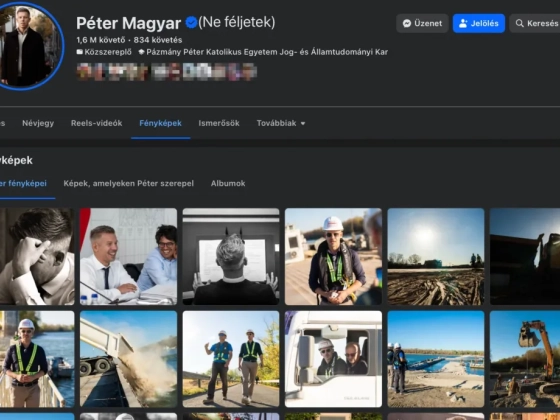
Task: Open the Ismerősök tab
Action: pos(219,123)
